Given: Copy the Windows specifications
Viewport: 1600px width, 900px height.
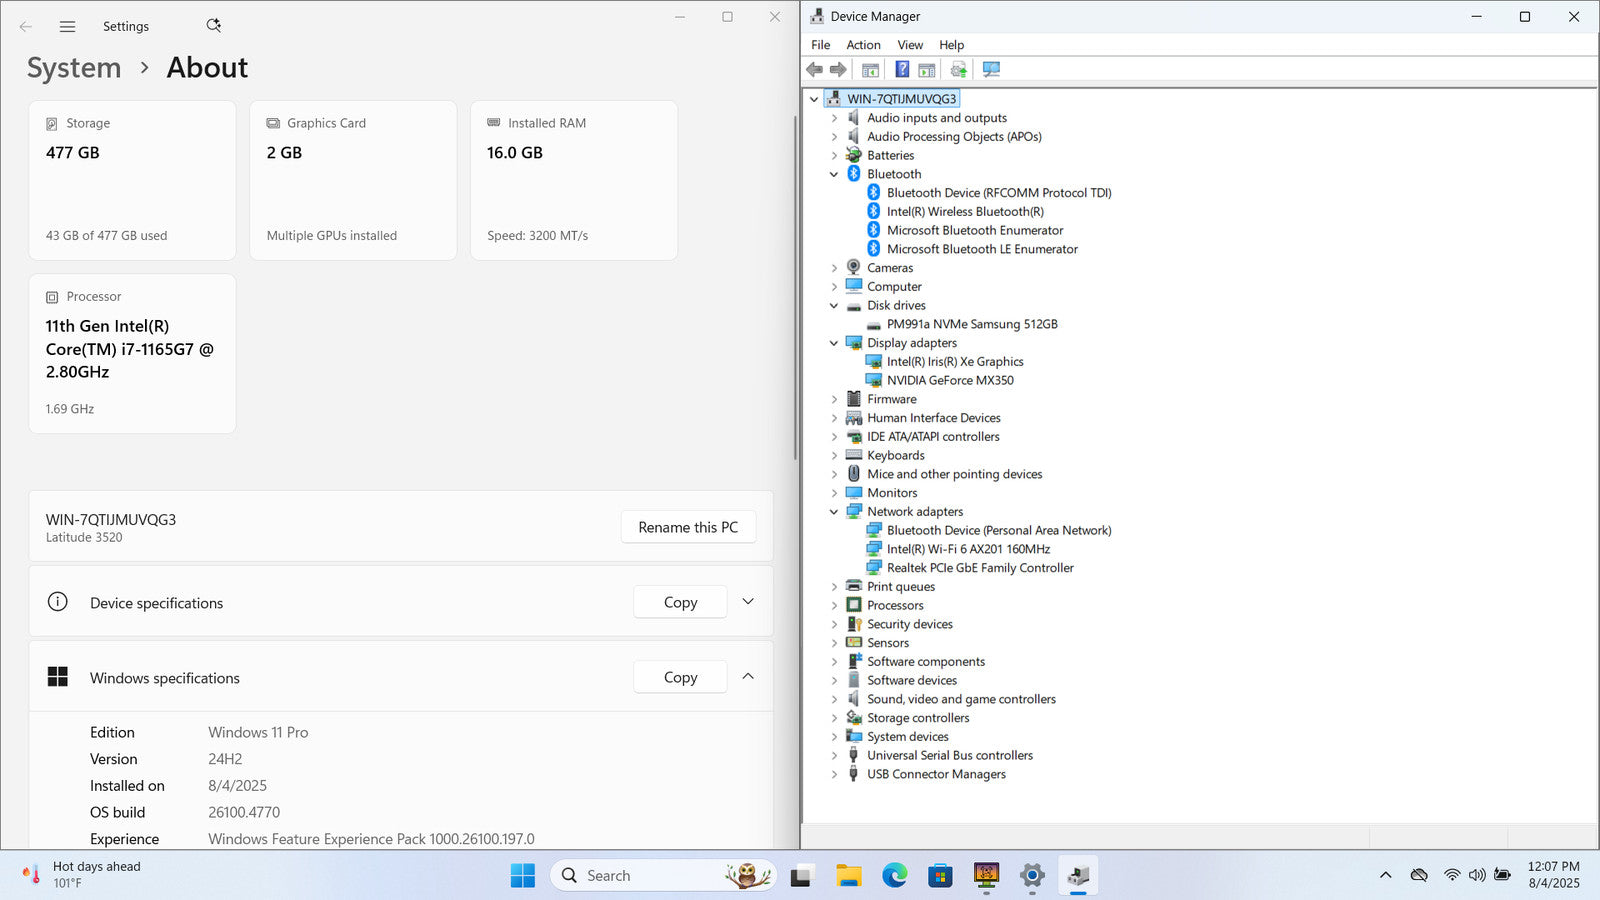Looking at the screenshot, I should (680, 677).
